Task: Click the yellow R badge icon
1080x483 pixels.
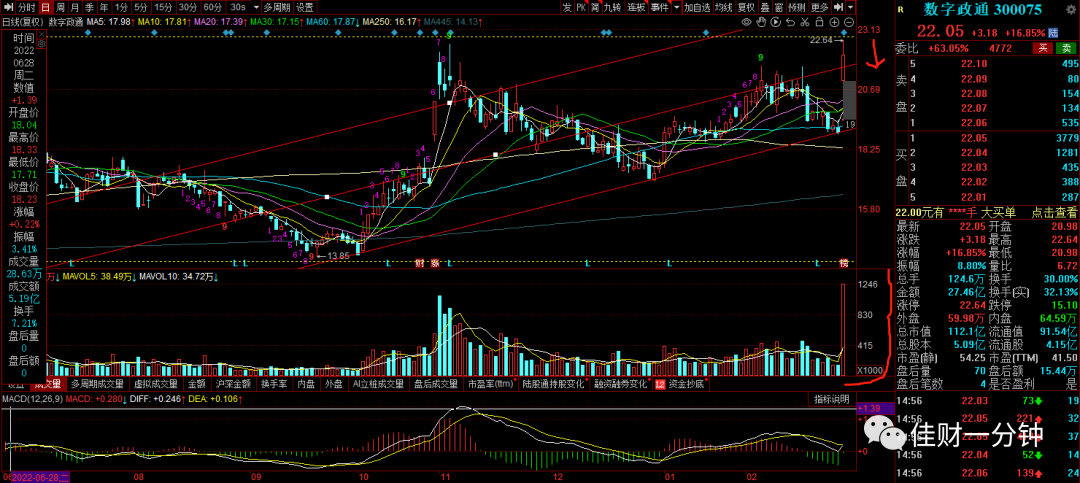Action: [x=902, y=10]
